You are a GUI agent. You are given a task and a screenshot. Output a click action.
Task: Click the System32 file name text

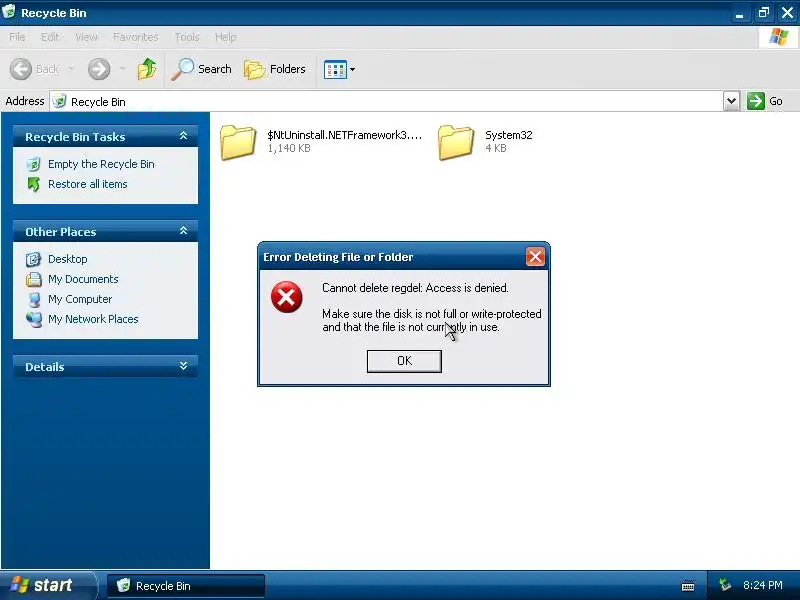(x=509, y=135)
